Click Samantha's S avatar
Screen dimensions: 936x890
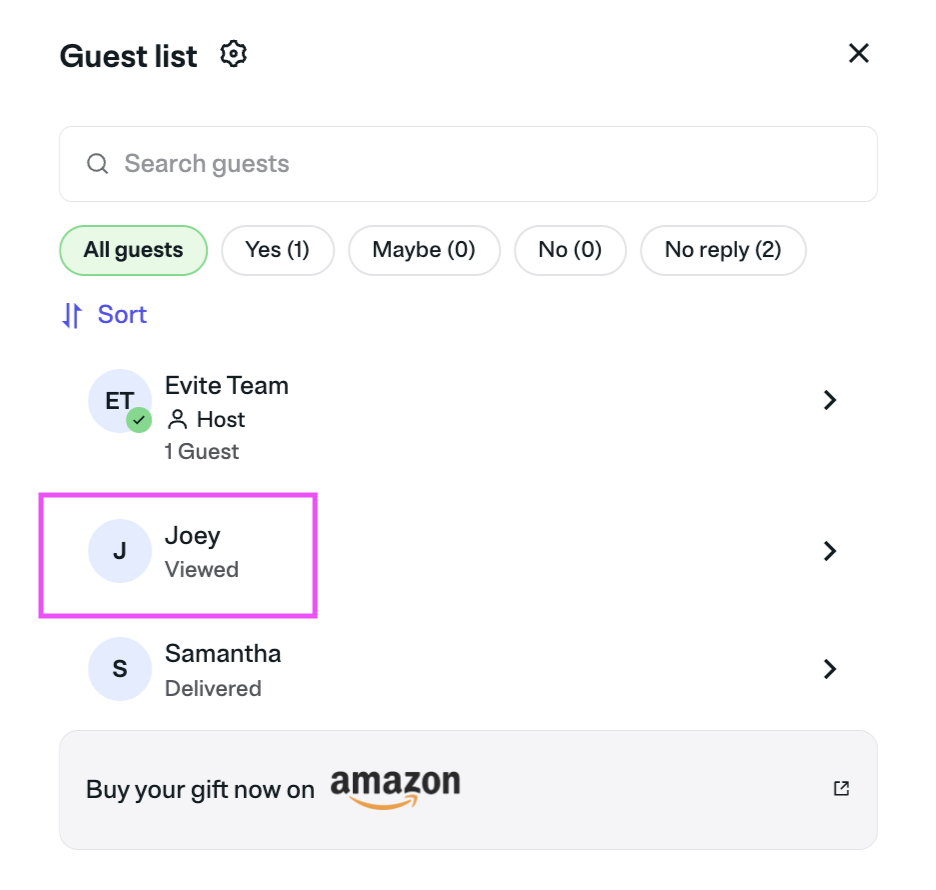[119, 669]
